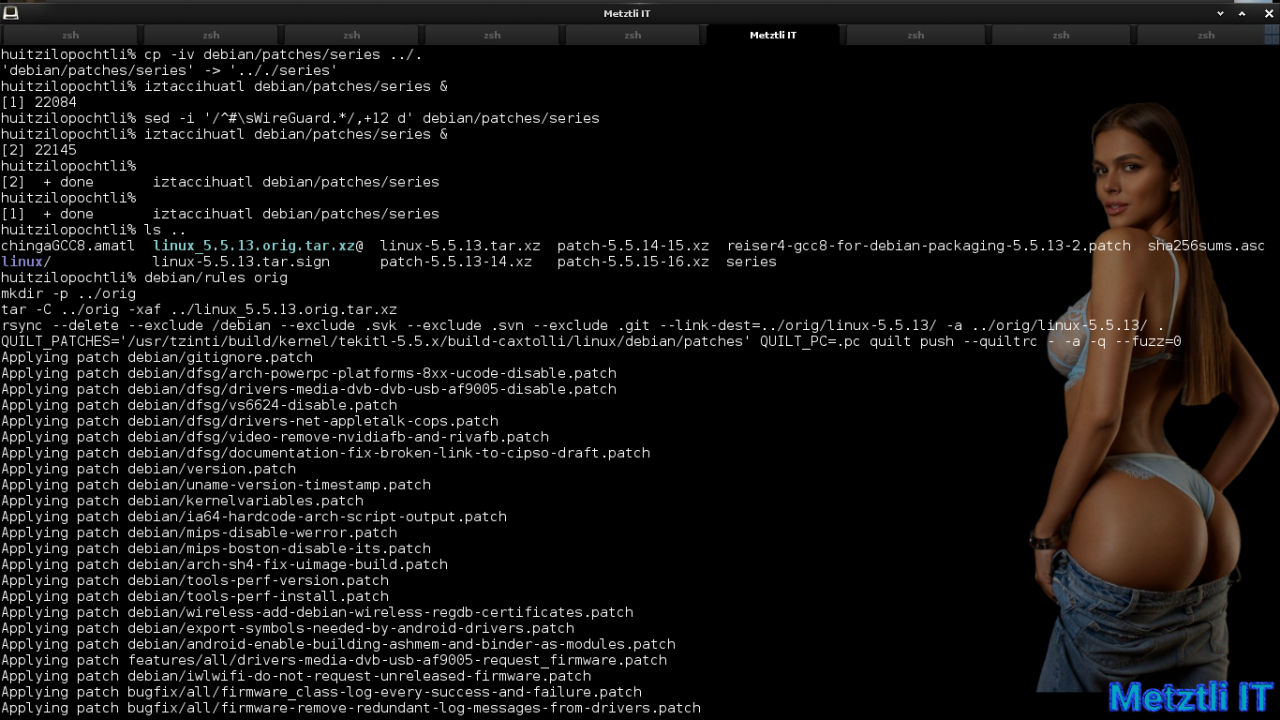Click the tools-perf-install.patch line

point(195,597)
